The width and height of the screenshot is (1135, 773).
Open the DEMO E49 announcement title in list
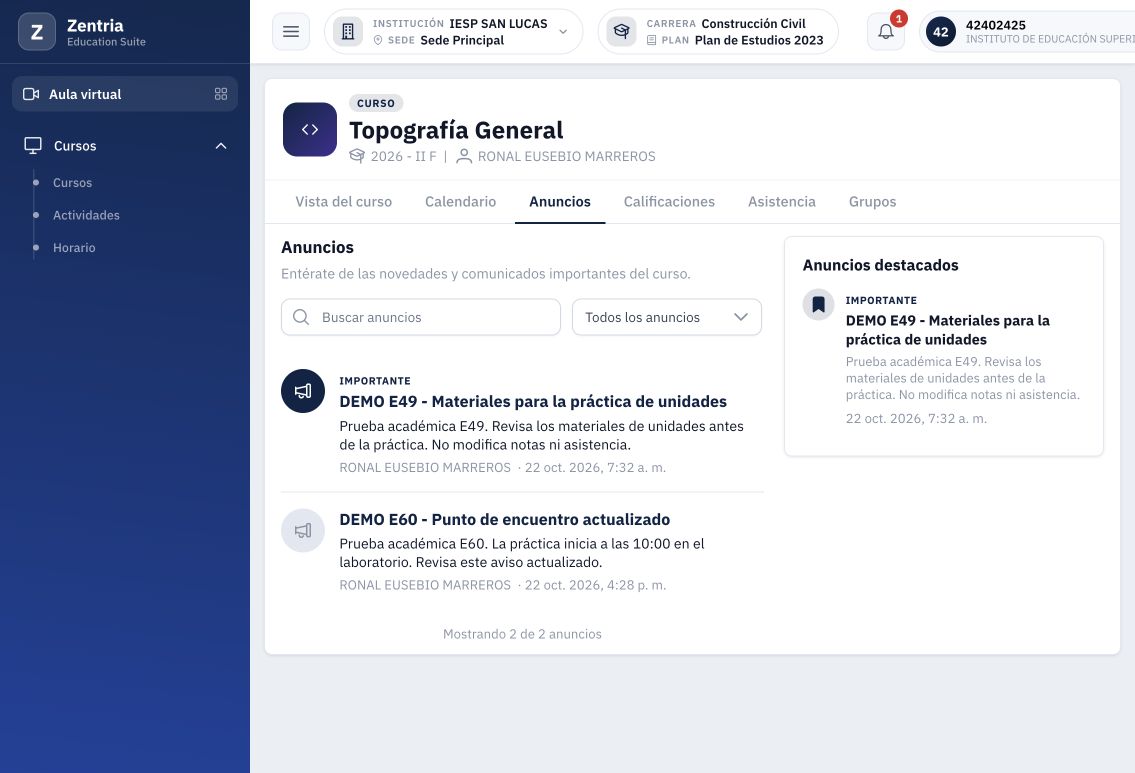(x=533, y=402)
